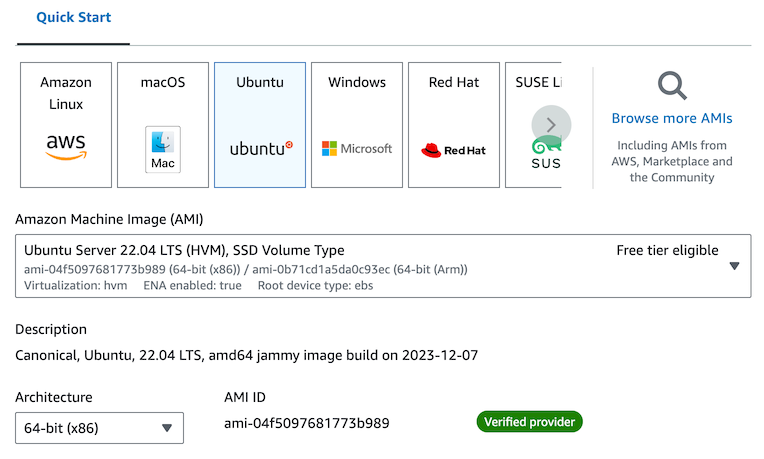Click the Amazon Linux tile title text
Image resolution: width=764 pixels, height=459 pixels.
pyautogui.click(x=66, y=93)
